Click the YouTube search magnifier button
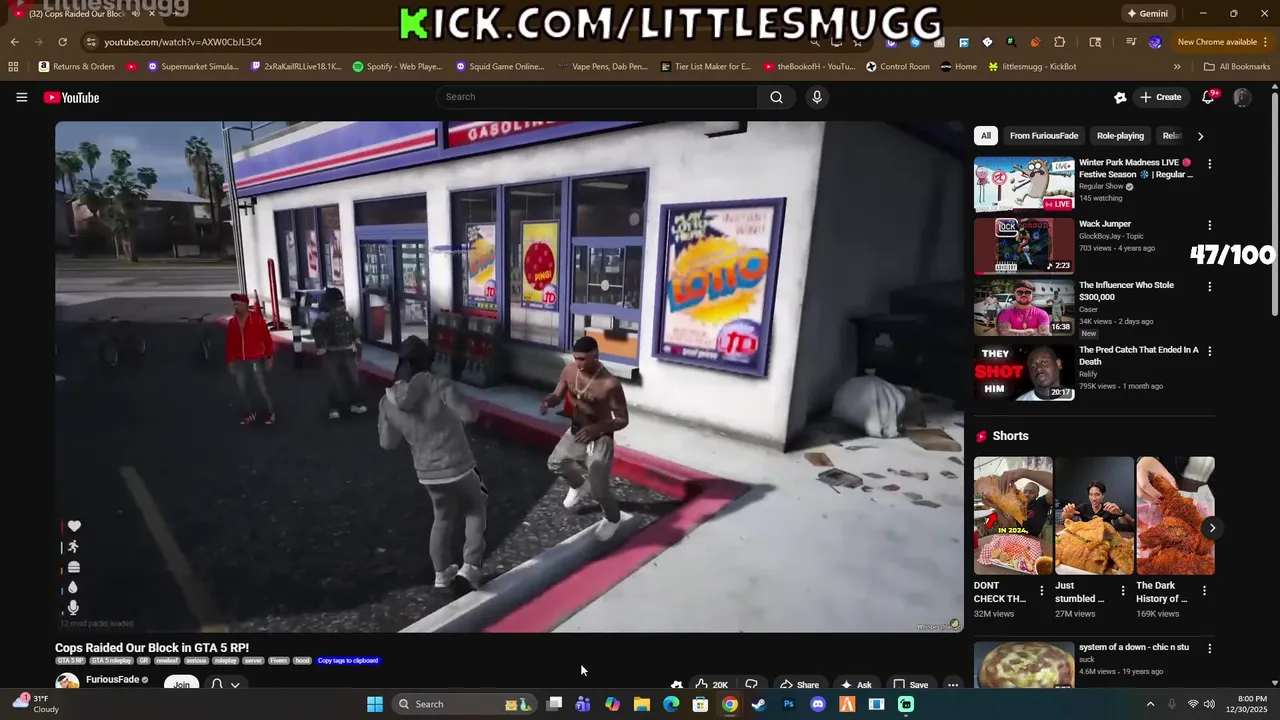 [776, 97]
